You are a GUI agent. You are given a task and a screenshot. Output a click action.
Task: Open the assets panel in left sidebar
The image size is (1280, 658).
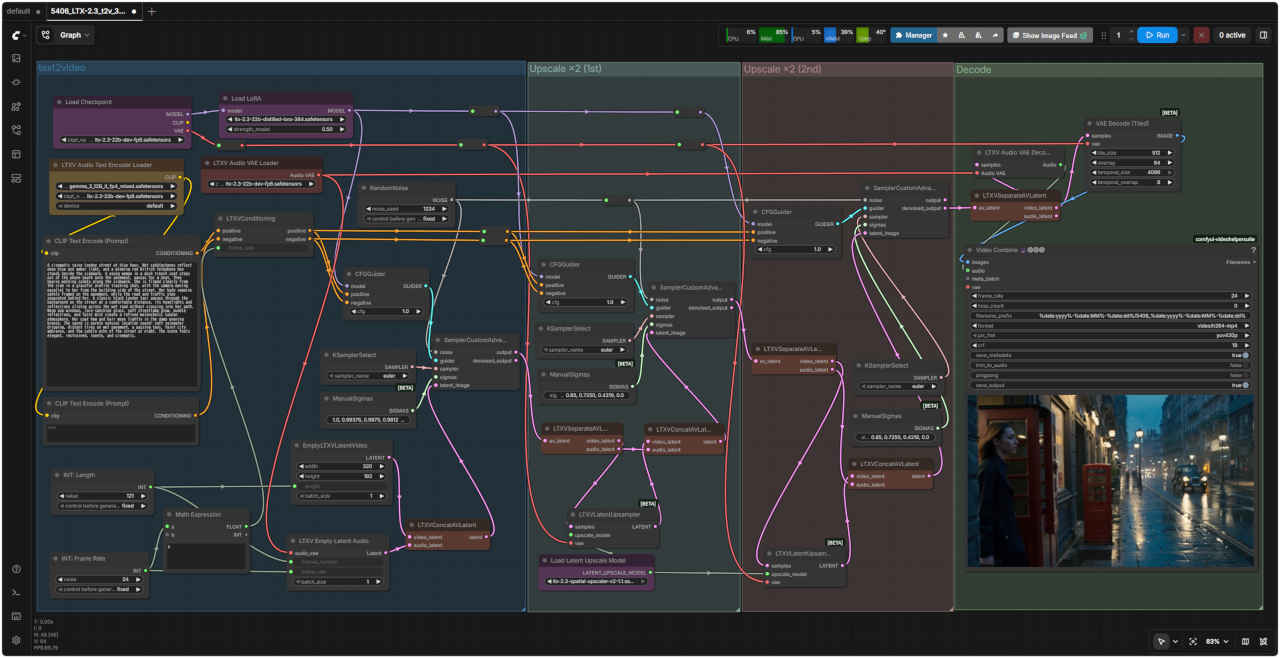[16, 58]
